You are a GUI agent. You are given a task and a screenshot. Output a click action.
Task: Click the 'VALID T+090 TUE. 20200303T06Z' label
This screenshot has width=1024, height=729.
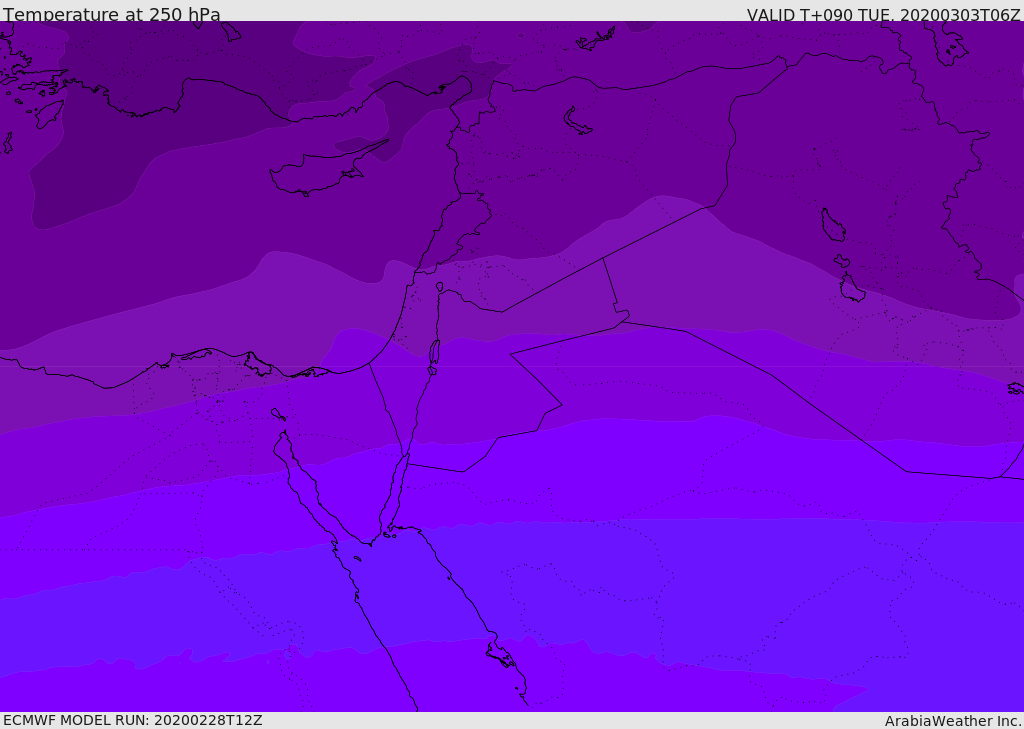click(884, 14)
